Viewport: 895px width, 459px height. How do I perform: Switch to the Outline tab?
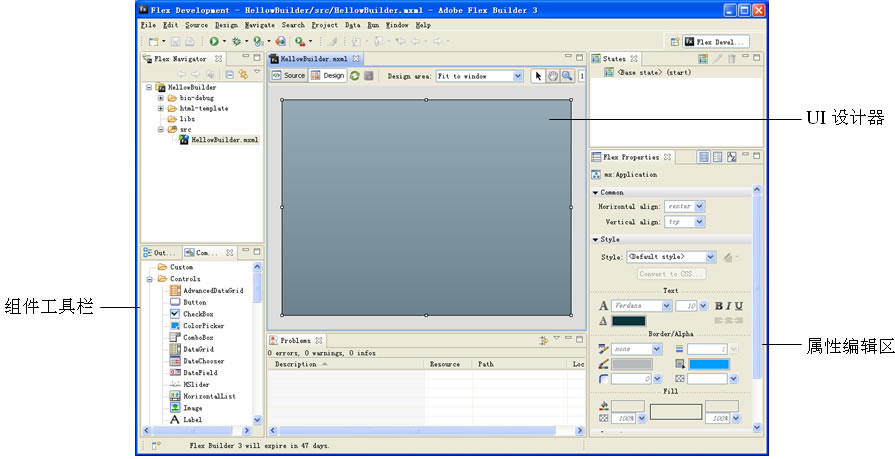pos(160,252)
